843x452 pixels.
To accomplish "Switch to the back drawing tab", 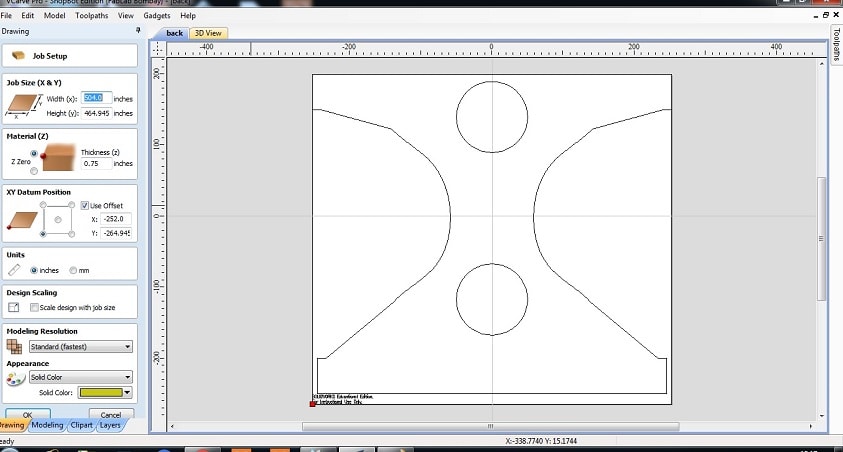I will (174, 33).
